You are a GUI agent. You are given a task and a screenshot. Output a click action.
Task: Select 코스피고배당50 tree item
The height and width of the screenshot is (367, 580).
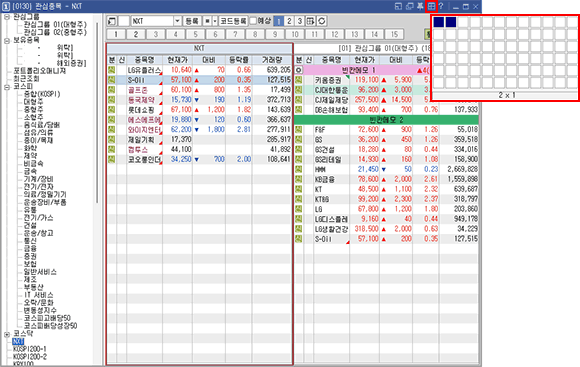[47, 318]
